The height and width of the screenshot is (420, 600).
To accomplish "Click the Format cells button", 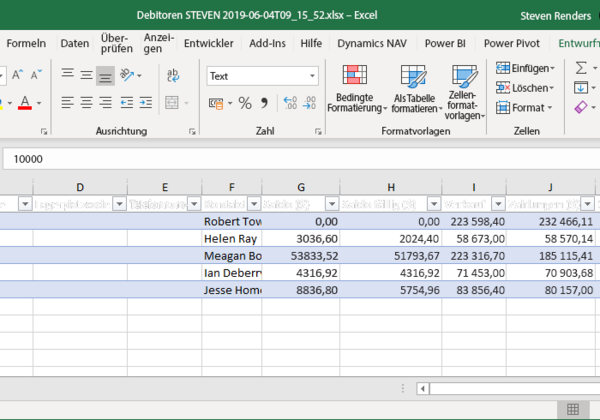I will click(x=527, y=107).
